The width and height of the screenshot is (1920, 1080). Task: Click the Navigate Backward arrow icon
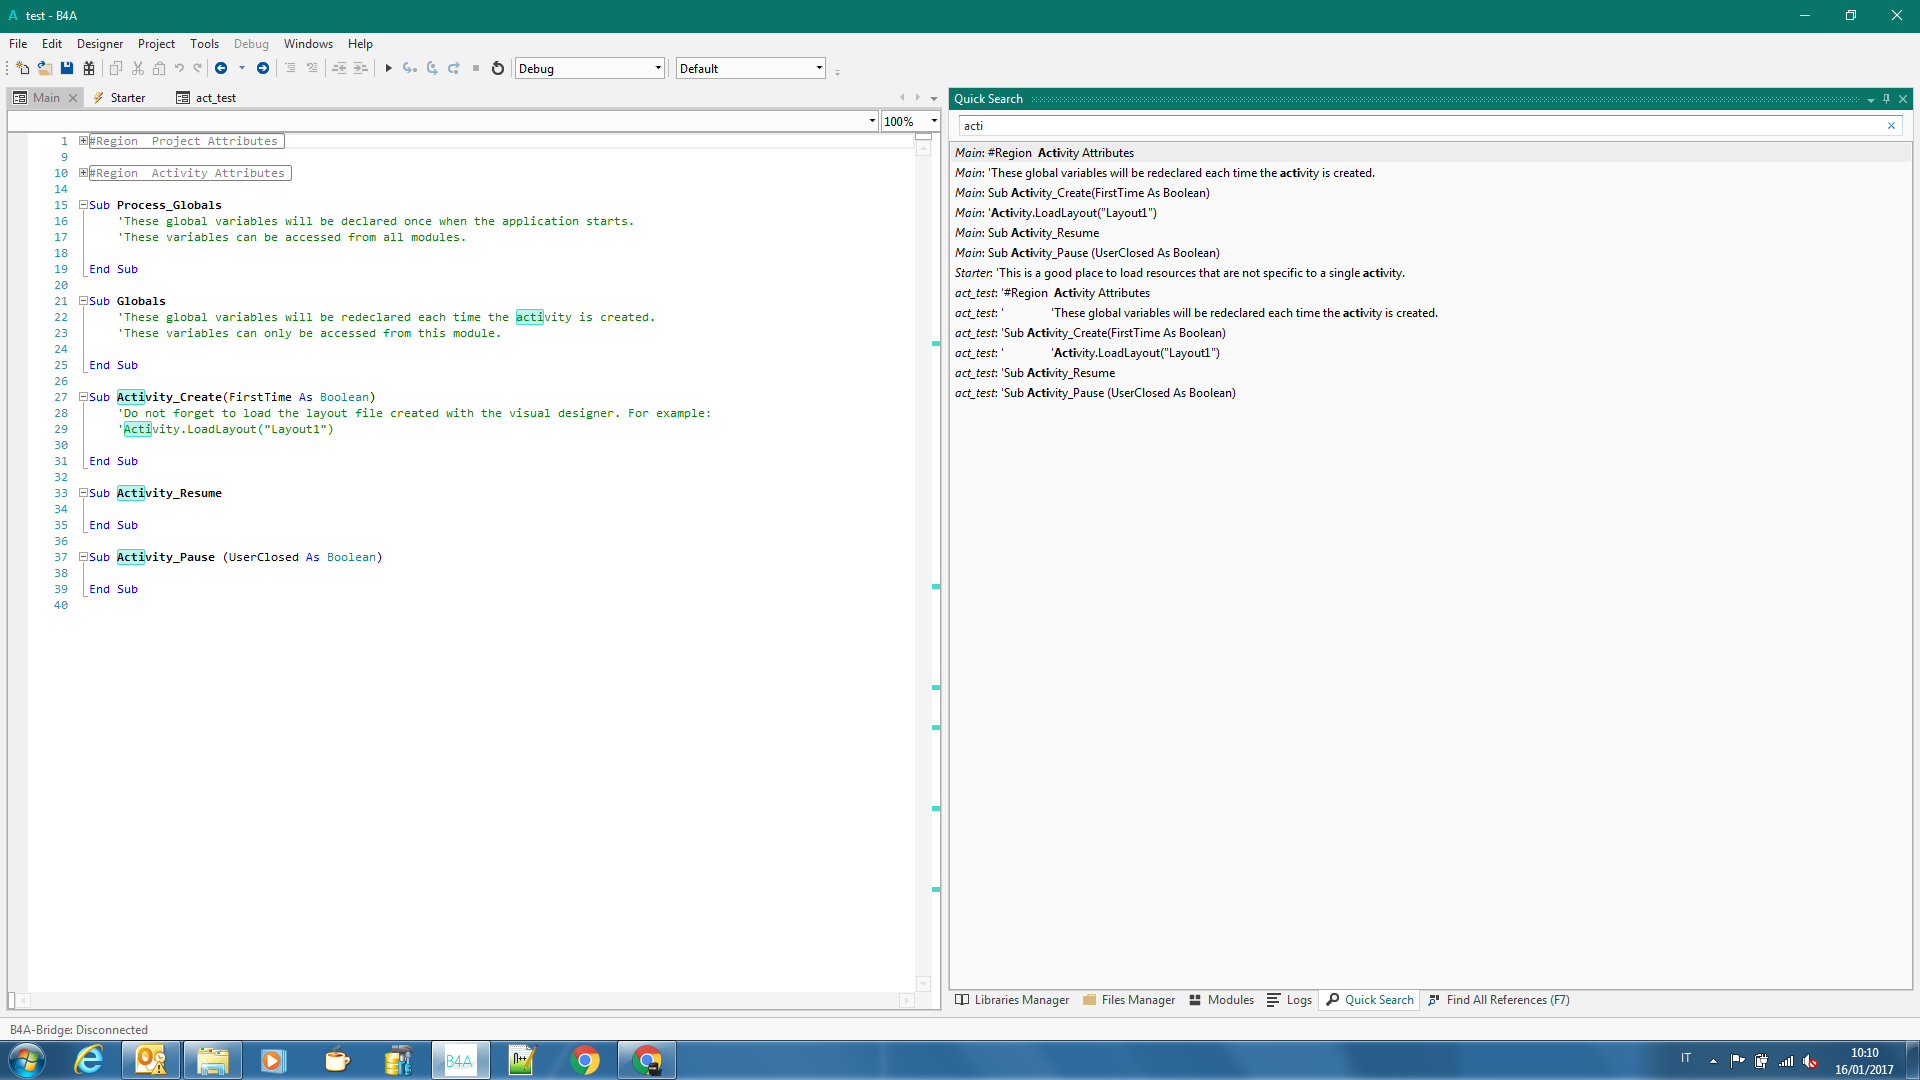(221, 68)
